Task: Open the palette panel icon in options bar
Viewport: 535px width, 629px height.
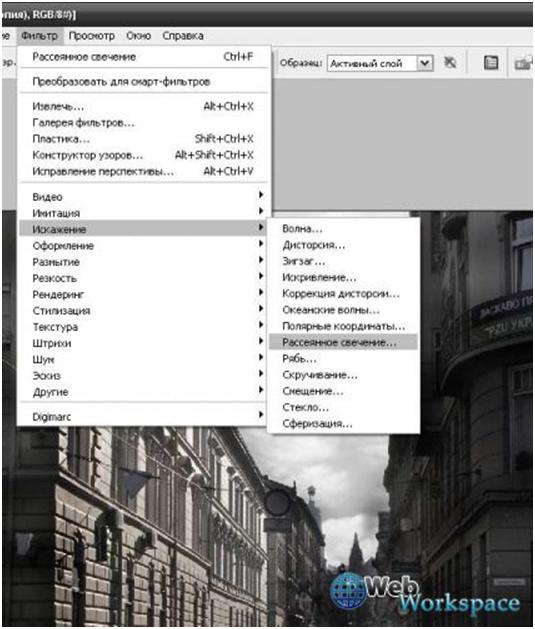Action: 491,63
